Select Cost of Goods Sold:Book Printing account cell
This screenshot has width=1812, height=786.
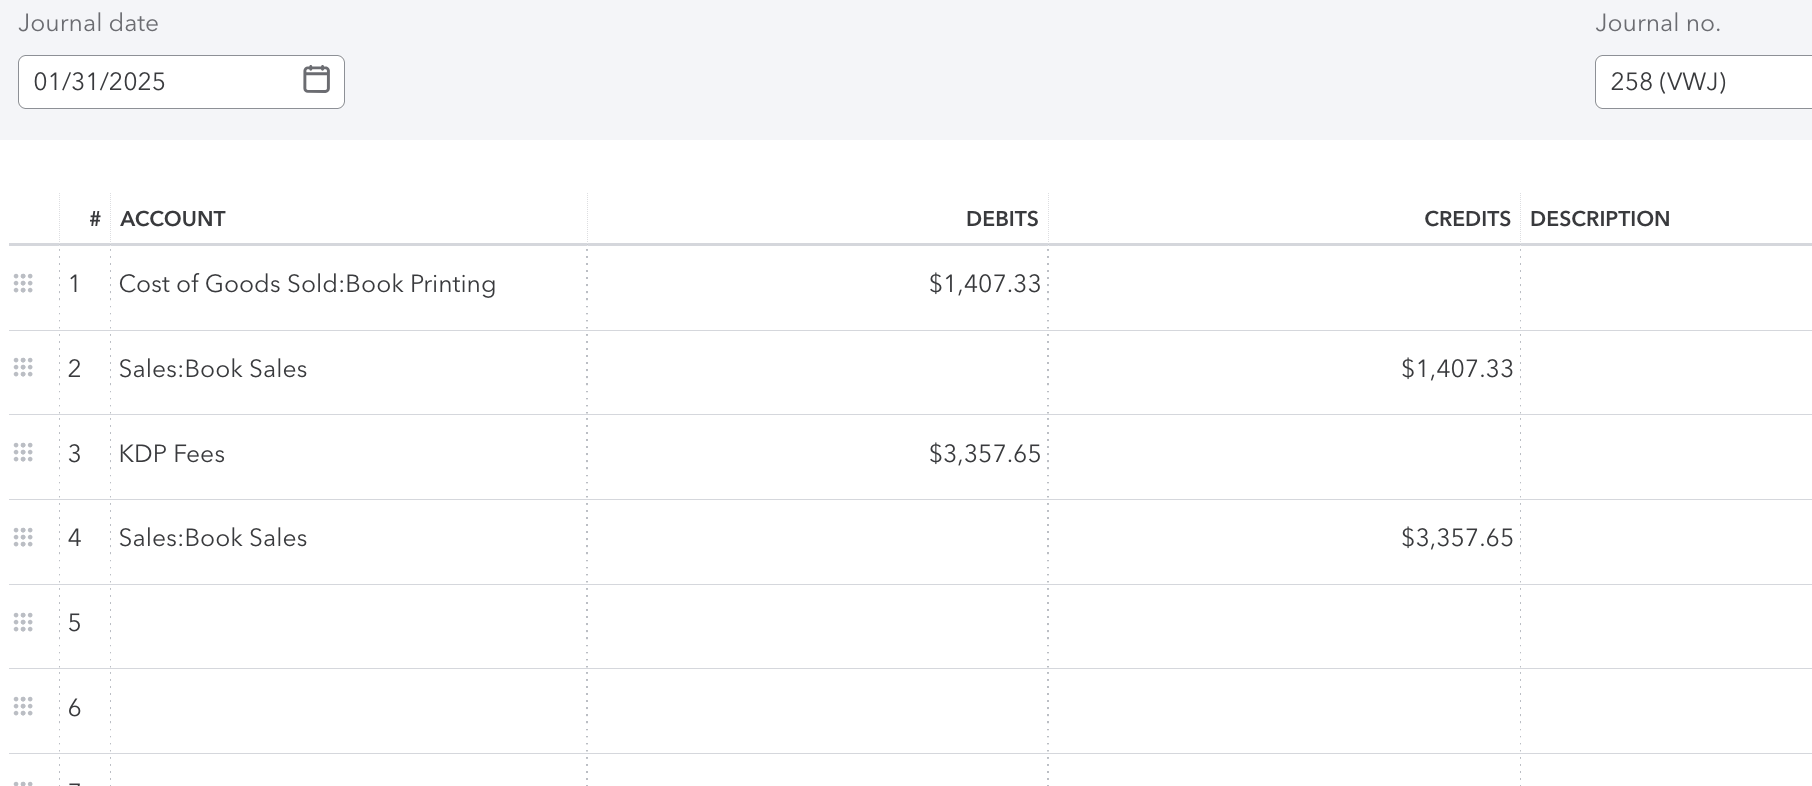click(307, 284)
